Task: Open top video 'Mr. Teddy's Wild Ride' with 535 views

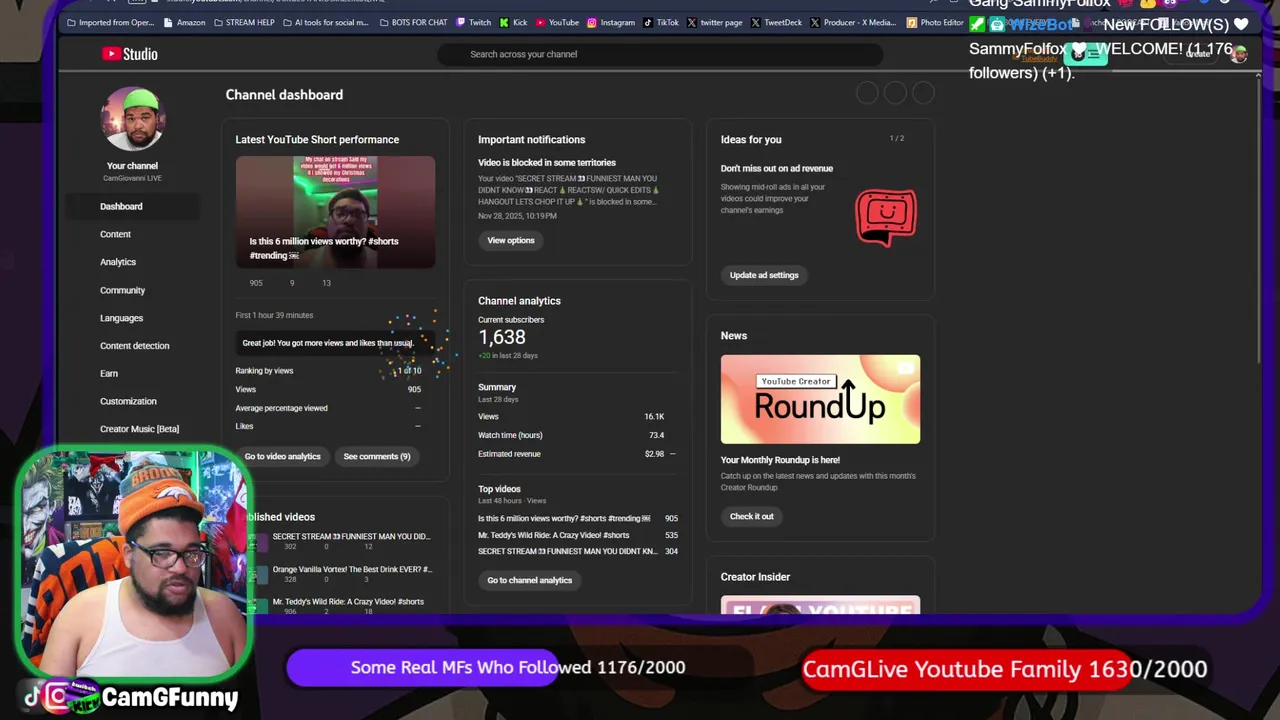Action: tap(553, 535)
